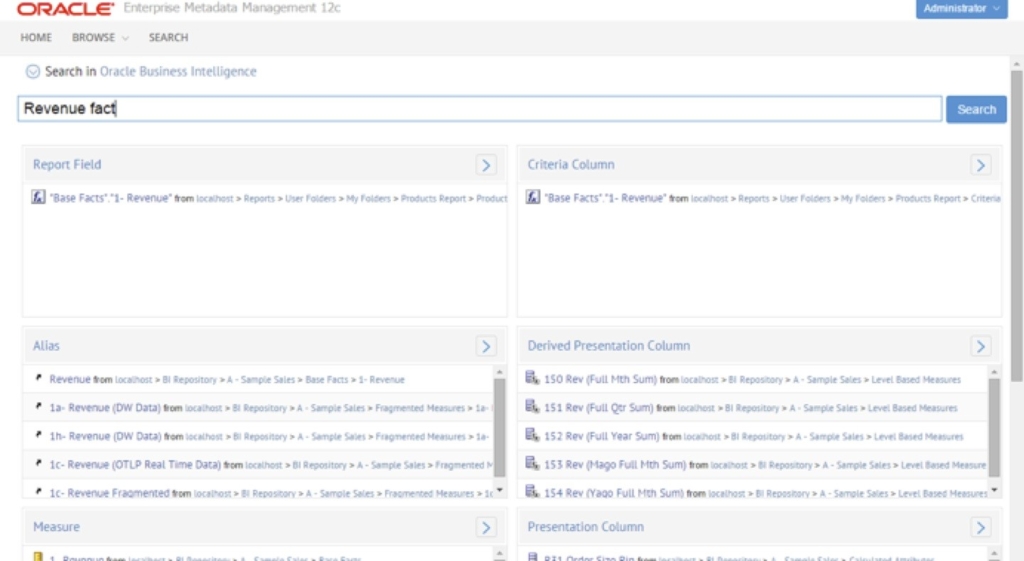Click column icon beside 154 Rev (Yago Full Mth Sum)

(532, 491)
